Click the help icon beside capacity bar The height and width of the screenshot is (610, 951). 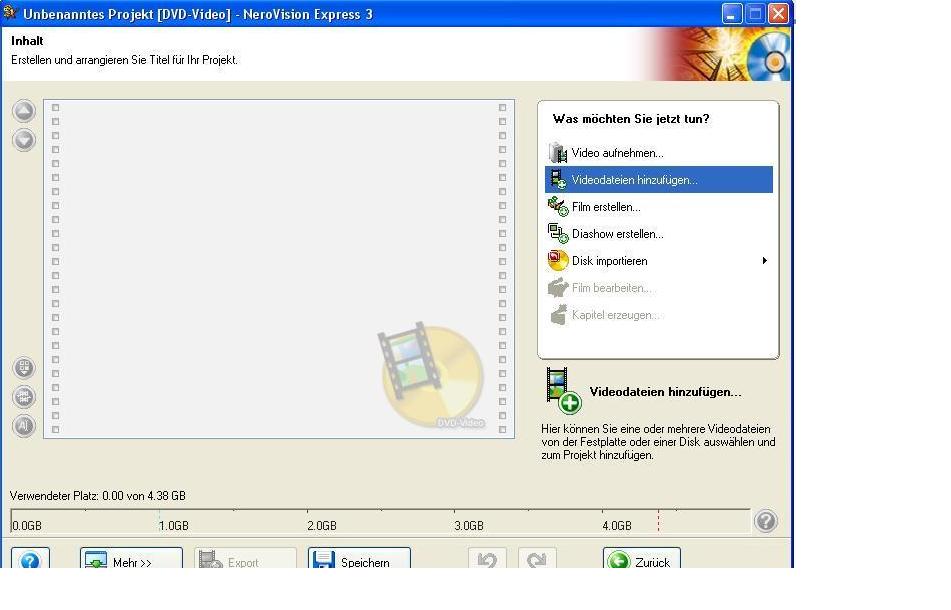pyautogui.click(x=766, y=521)
